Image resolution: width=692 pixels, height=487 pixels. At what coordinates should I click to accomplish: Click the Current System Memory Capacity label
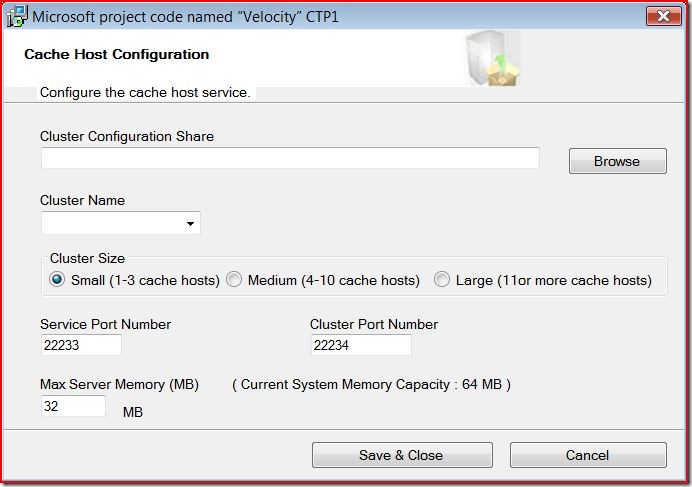[371, 384]
